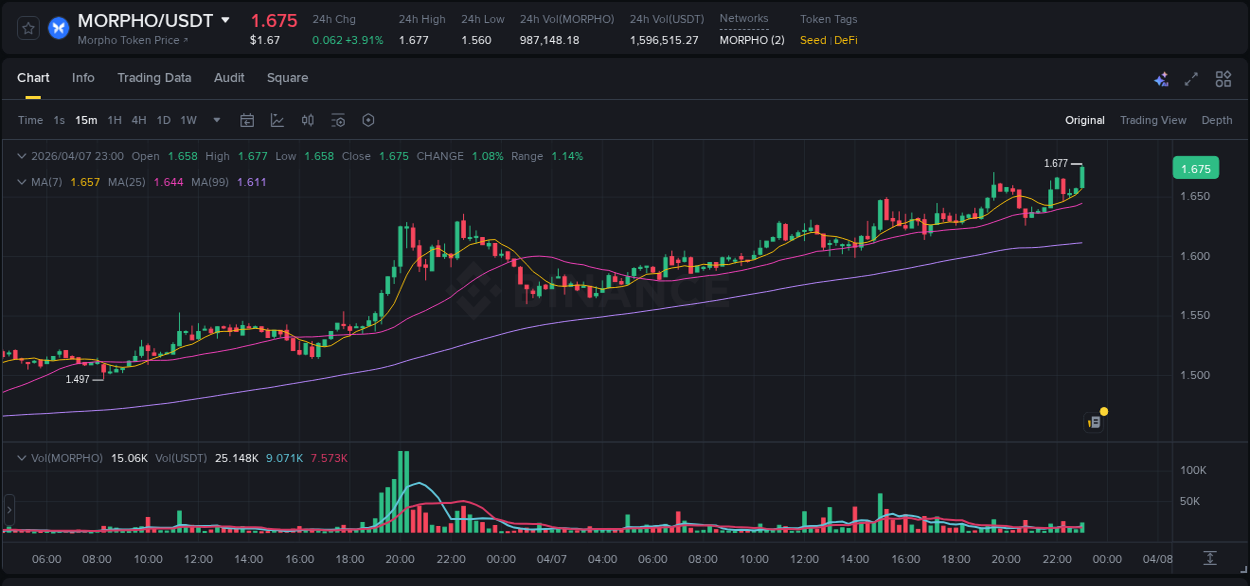Collapse the Vol(MORPHO) indicator chevron

[22, 457]
